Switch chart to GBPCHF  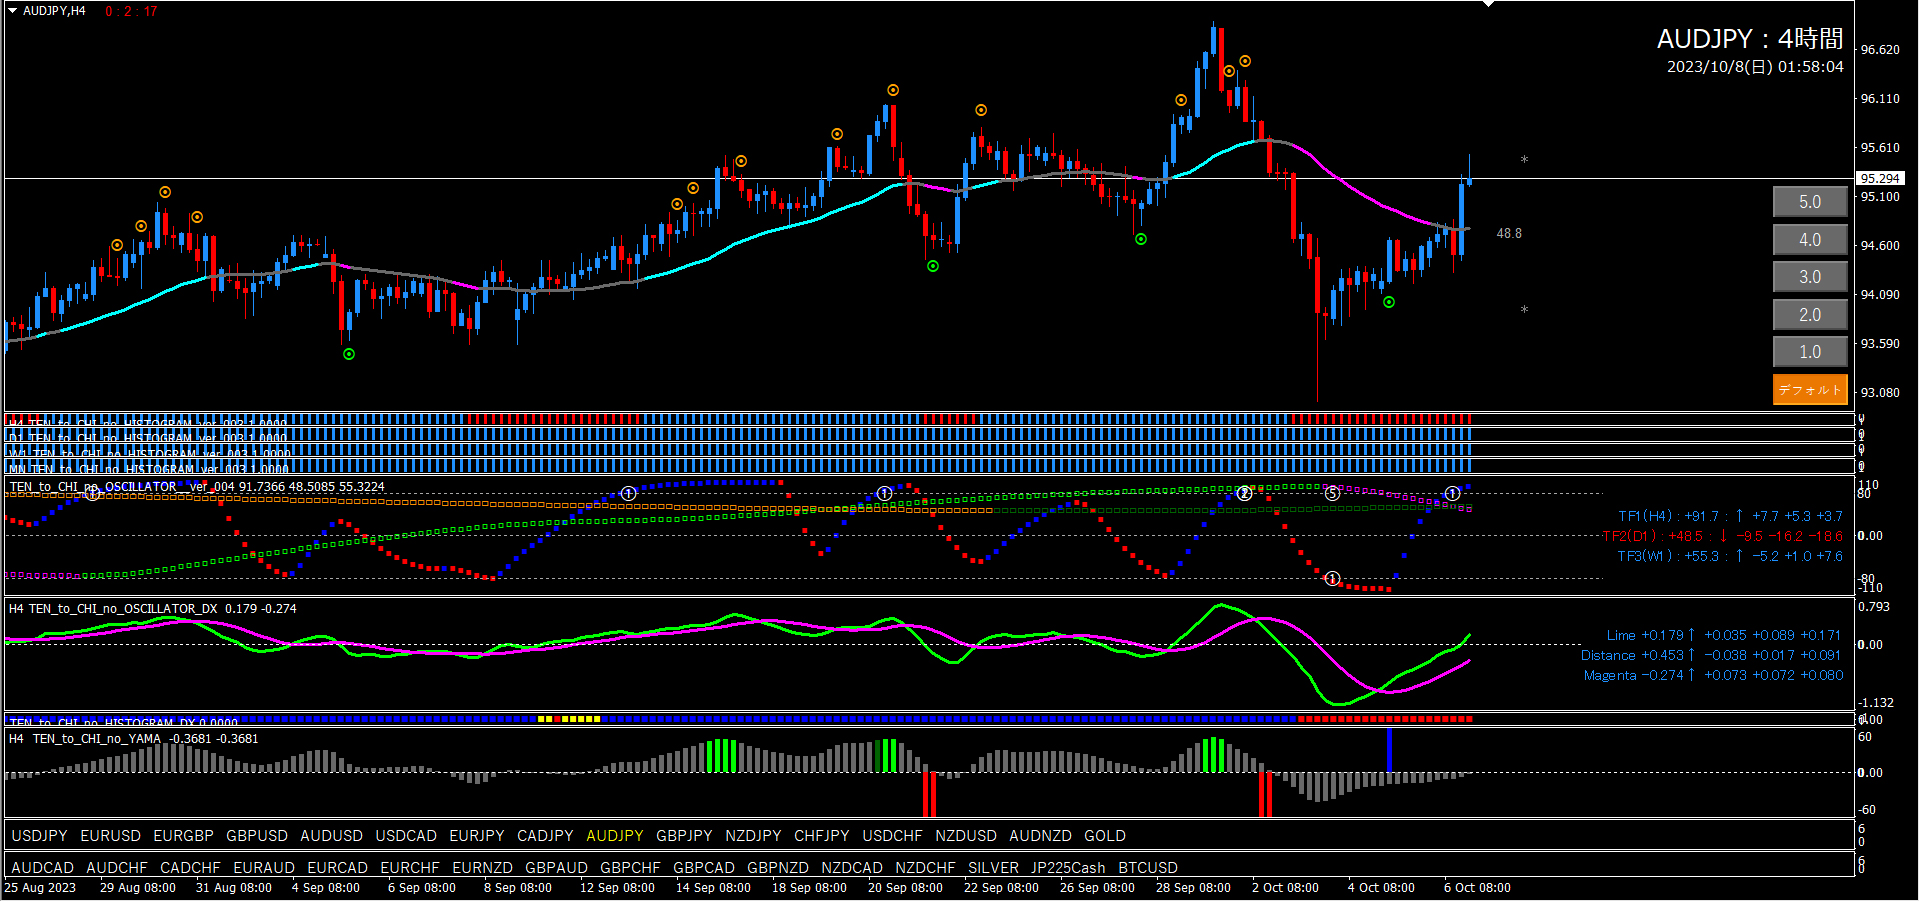[630, 868]
